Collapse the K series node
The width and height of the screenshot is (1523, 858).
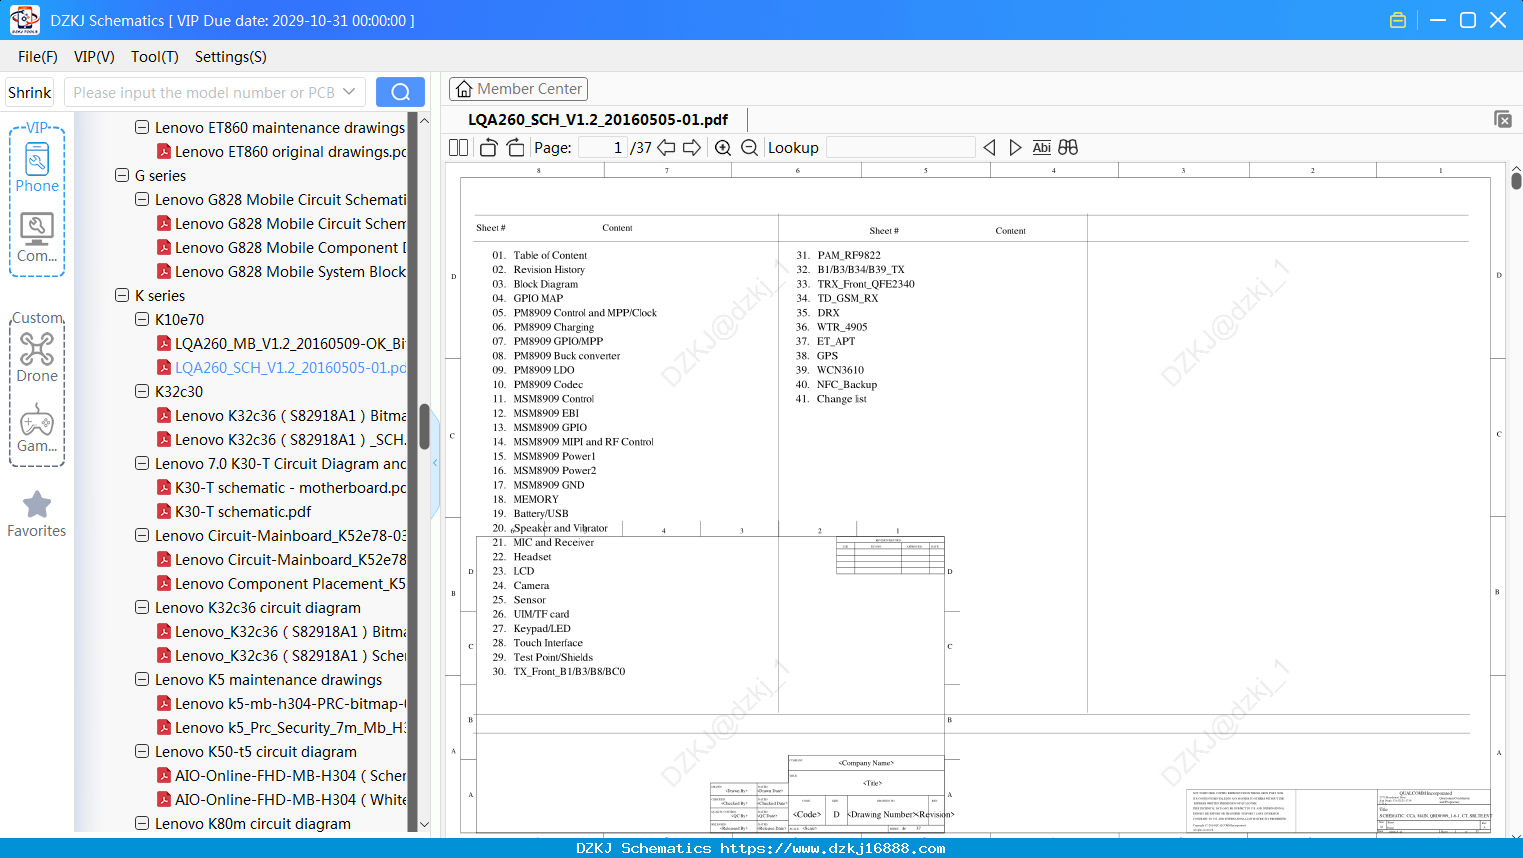tap(122, 295)
